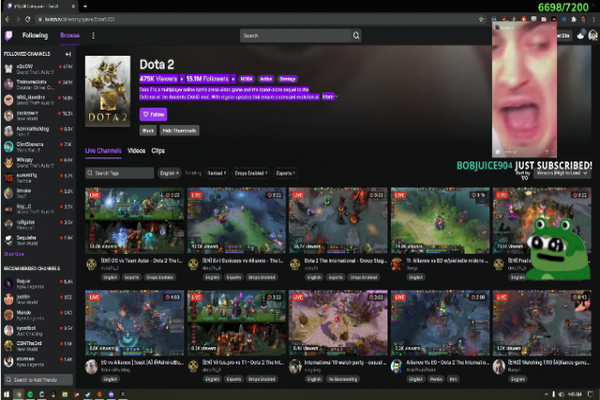Open Trainwreckstv followed channel

38,85
